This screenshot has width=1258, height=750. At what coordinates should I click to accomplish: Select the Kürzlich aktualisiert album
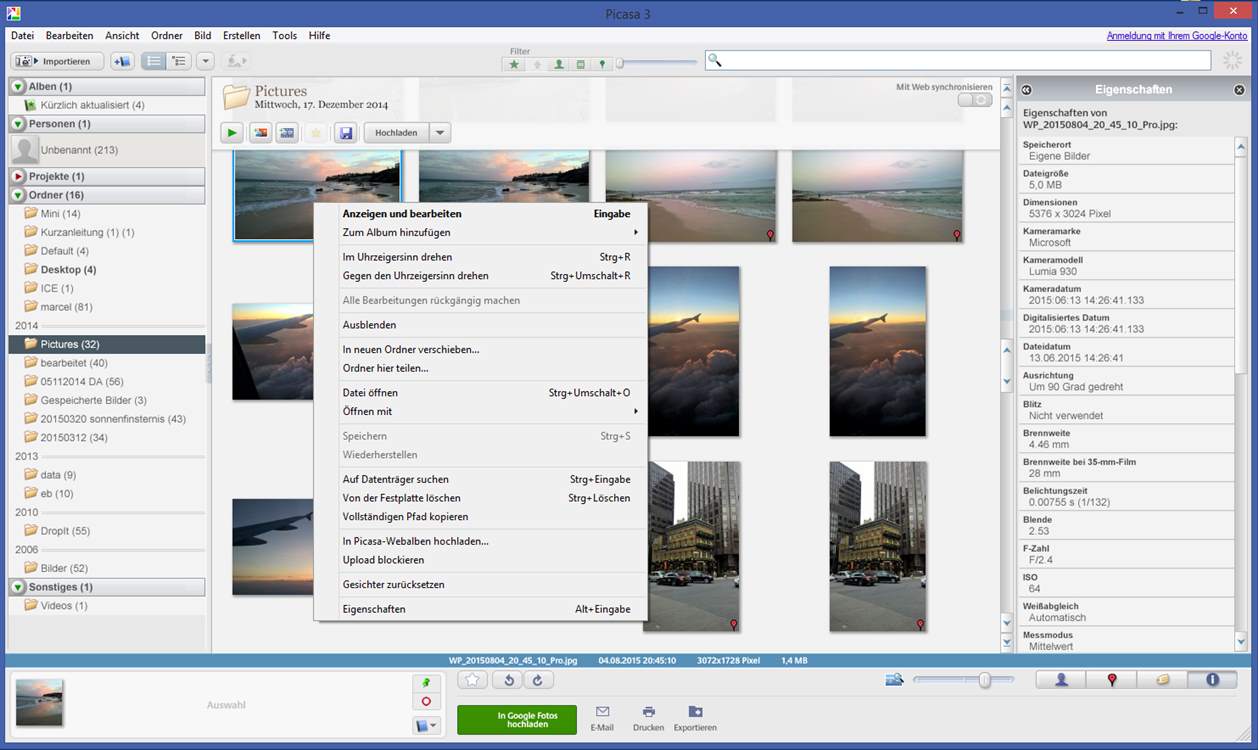point(92,105)
